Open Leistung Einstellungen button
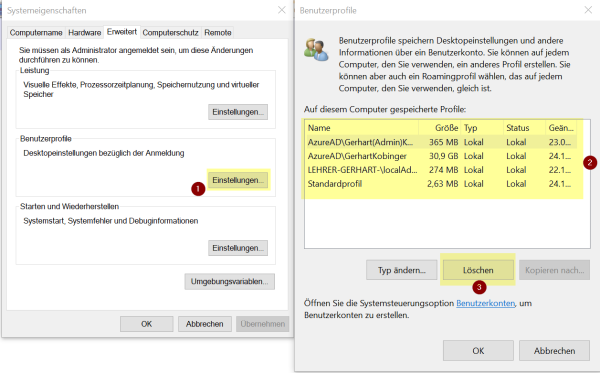Viewport: 600px width, 373px height. point(238,112)
